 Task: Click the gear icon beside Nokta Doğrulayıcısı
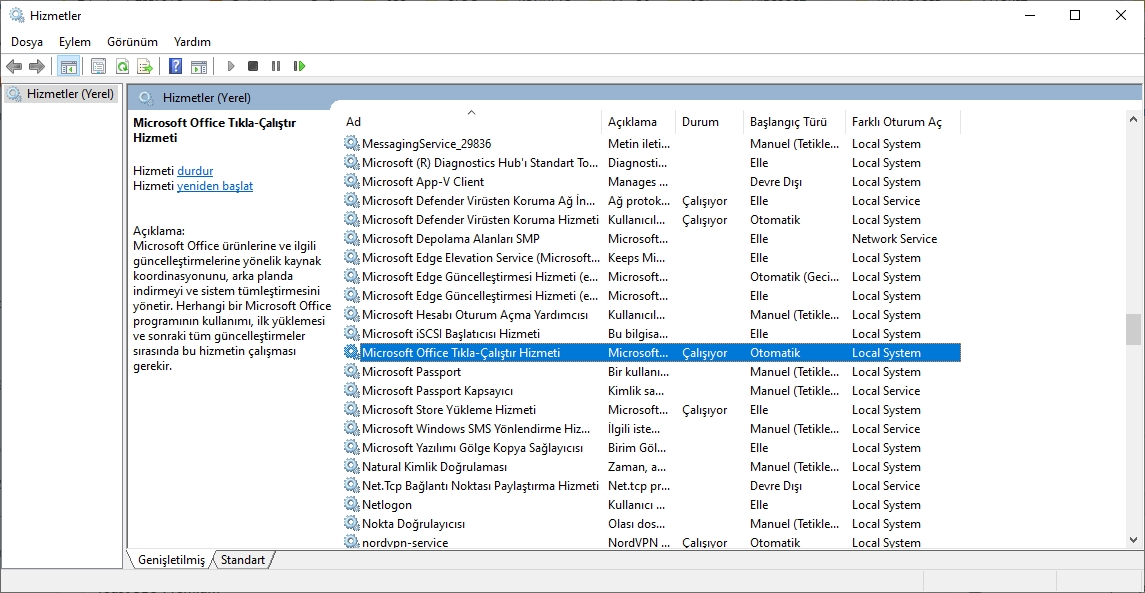coord(352,524)
